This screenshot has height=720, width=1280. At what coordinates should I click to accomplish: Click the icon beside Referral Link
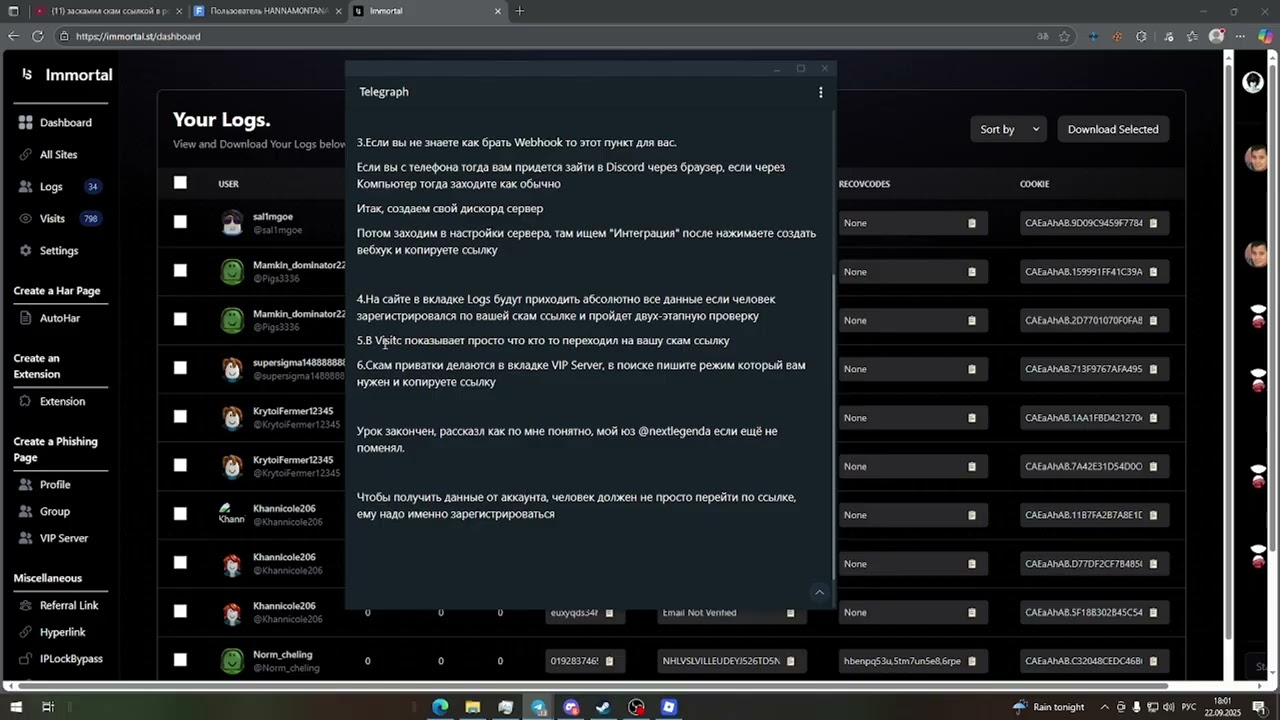pyautogui.click(x=26, y=605)
